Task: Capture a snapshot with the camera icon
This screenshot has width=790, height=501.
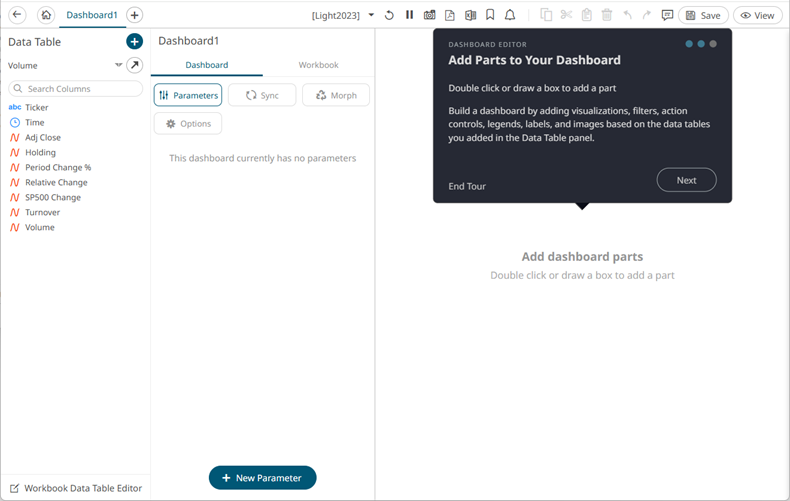Action: 429,15
